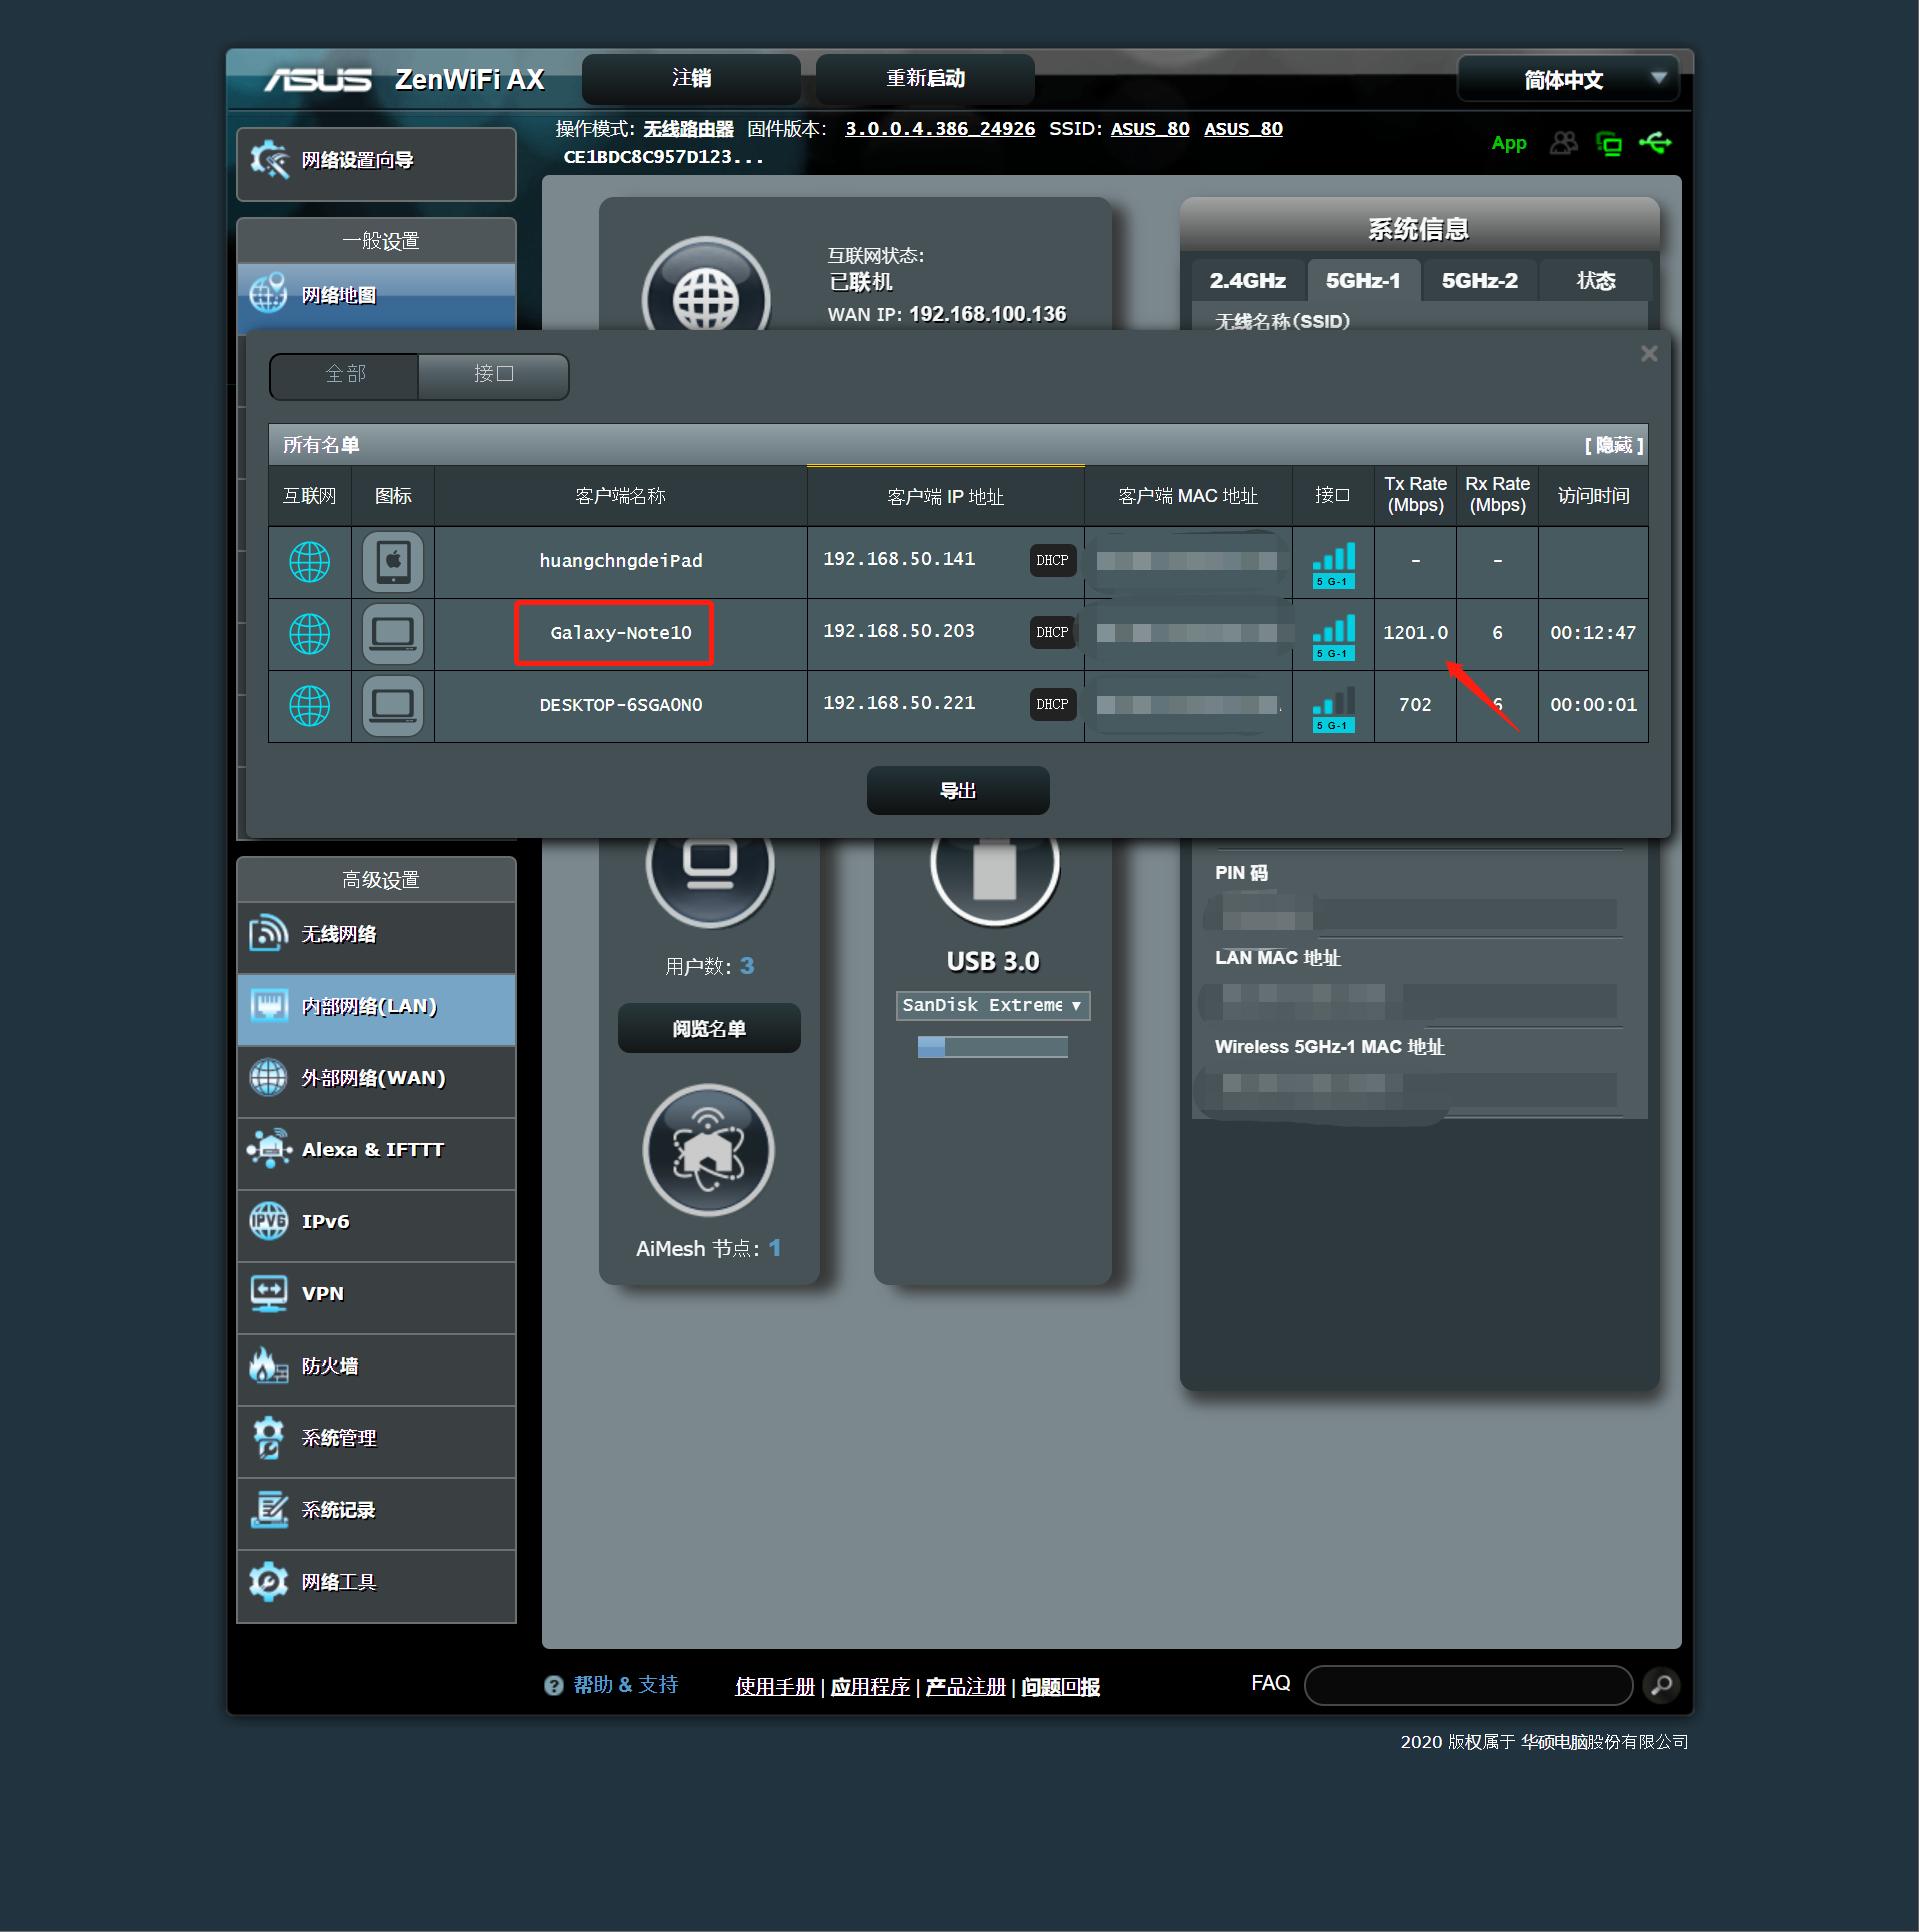Click the App link in header
The image size is (1919, 1932).
[x=1509, y=143]
